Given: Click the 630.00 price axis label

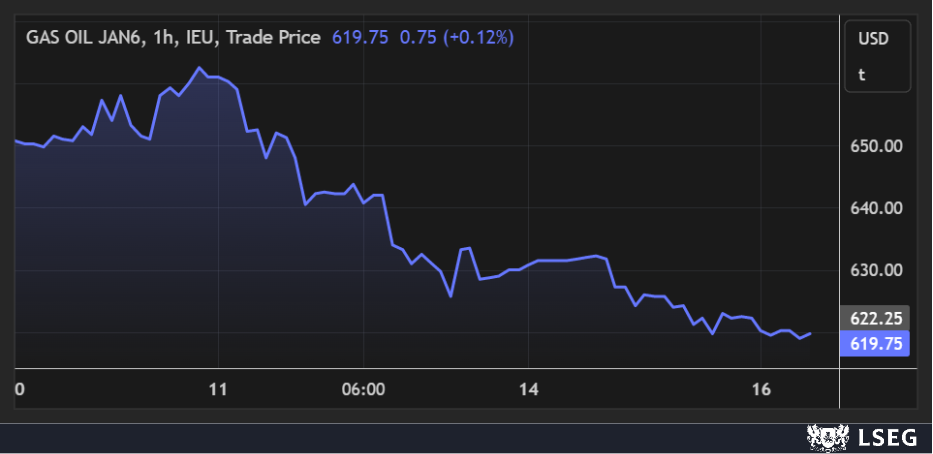Looking at the screenshot, I should point(876,270).
